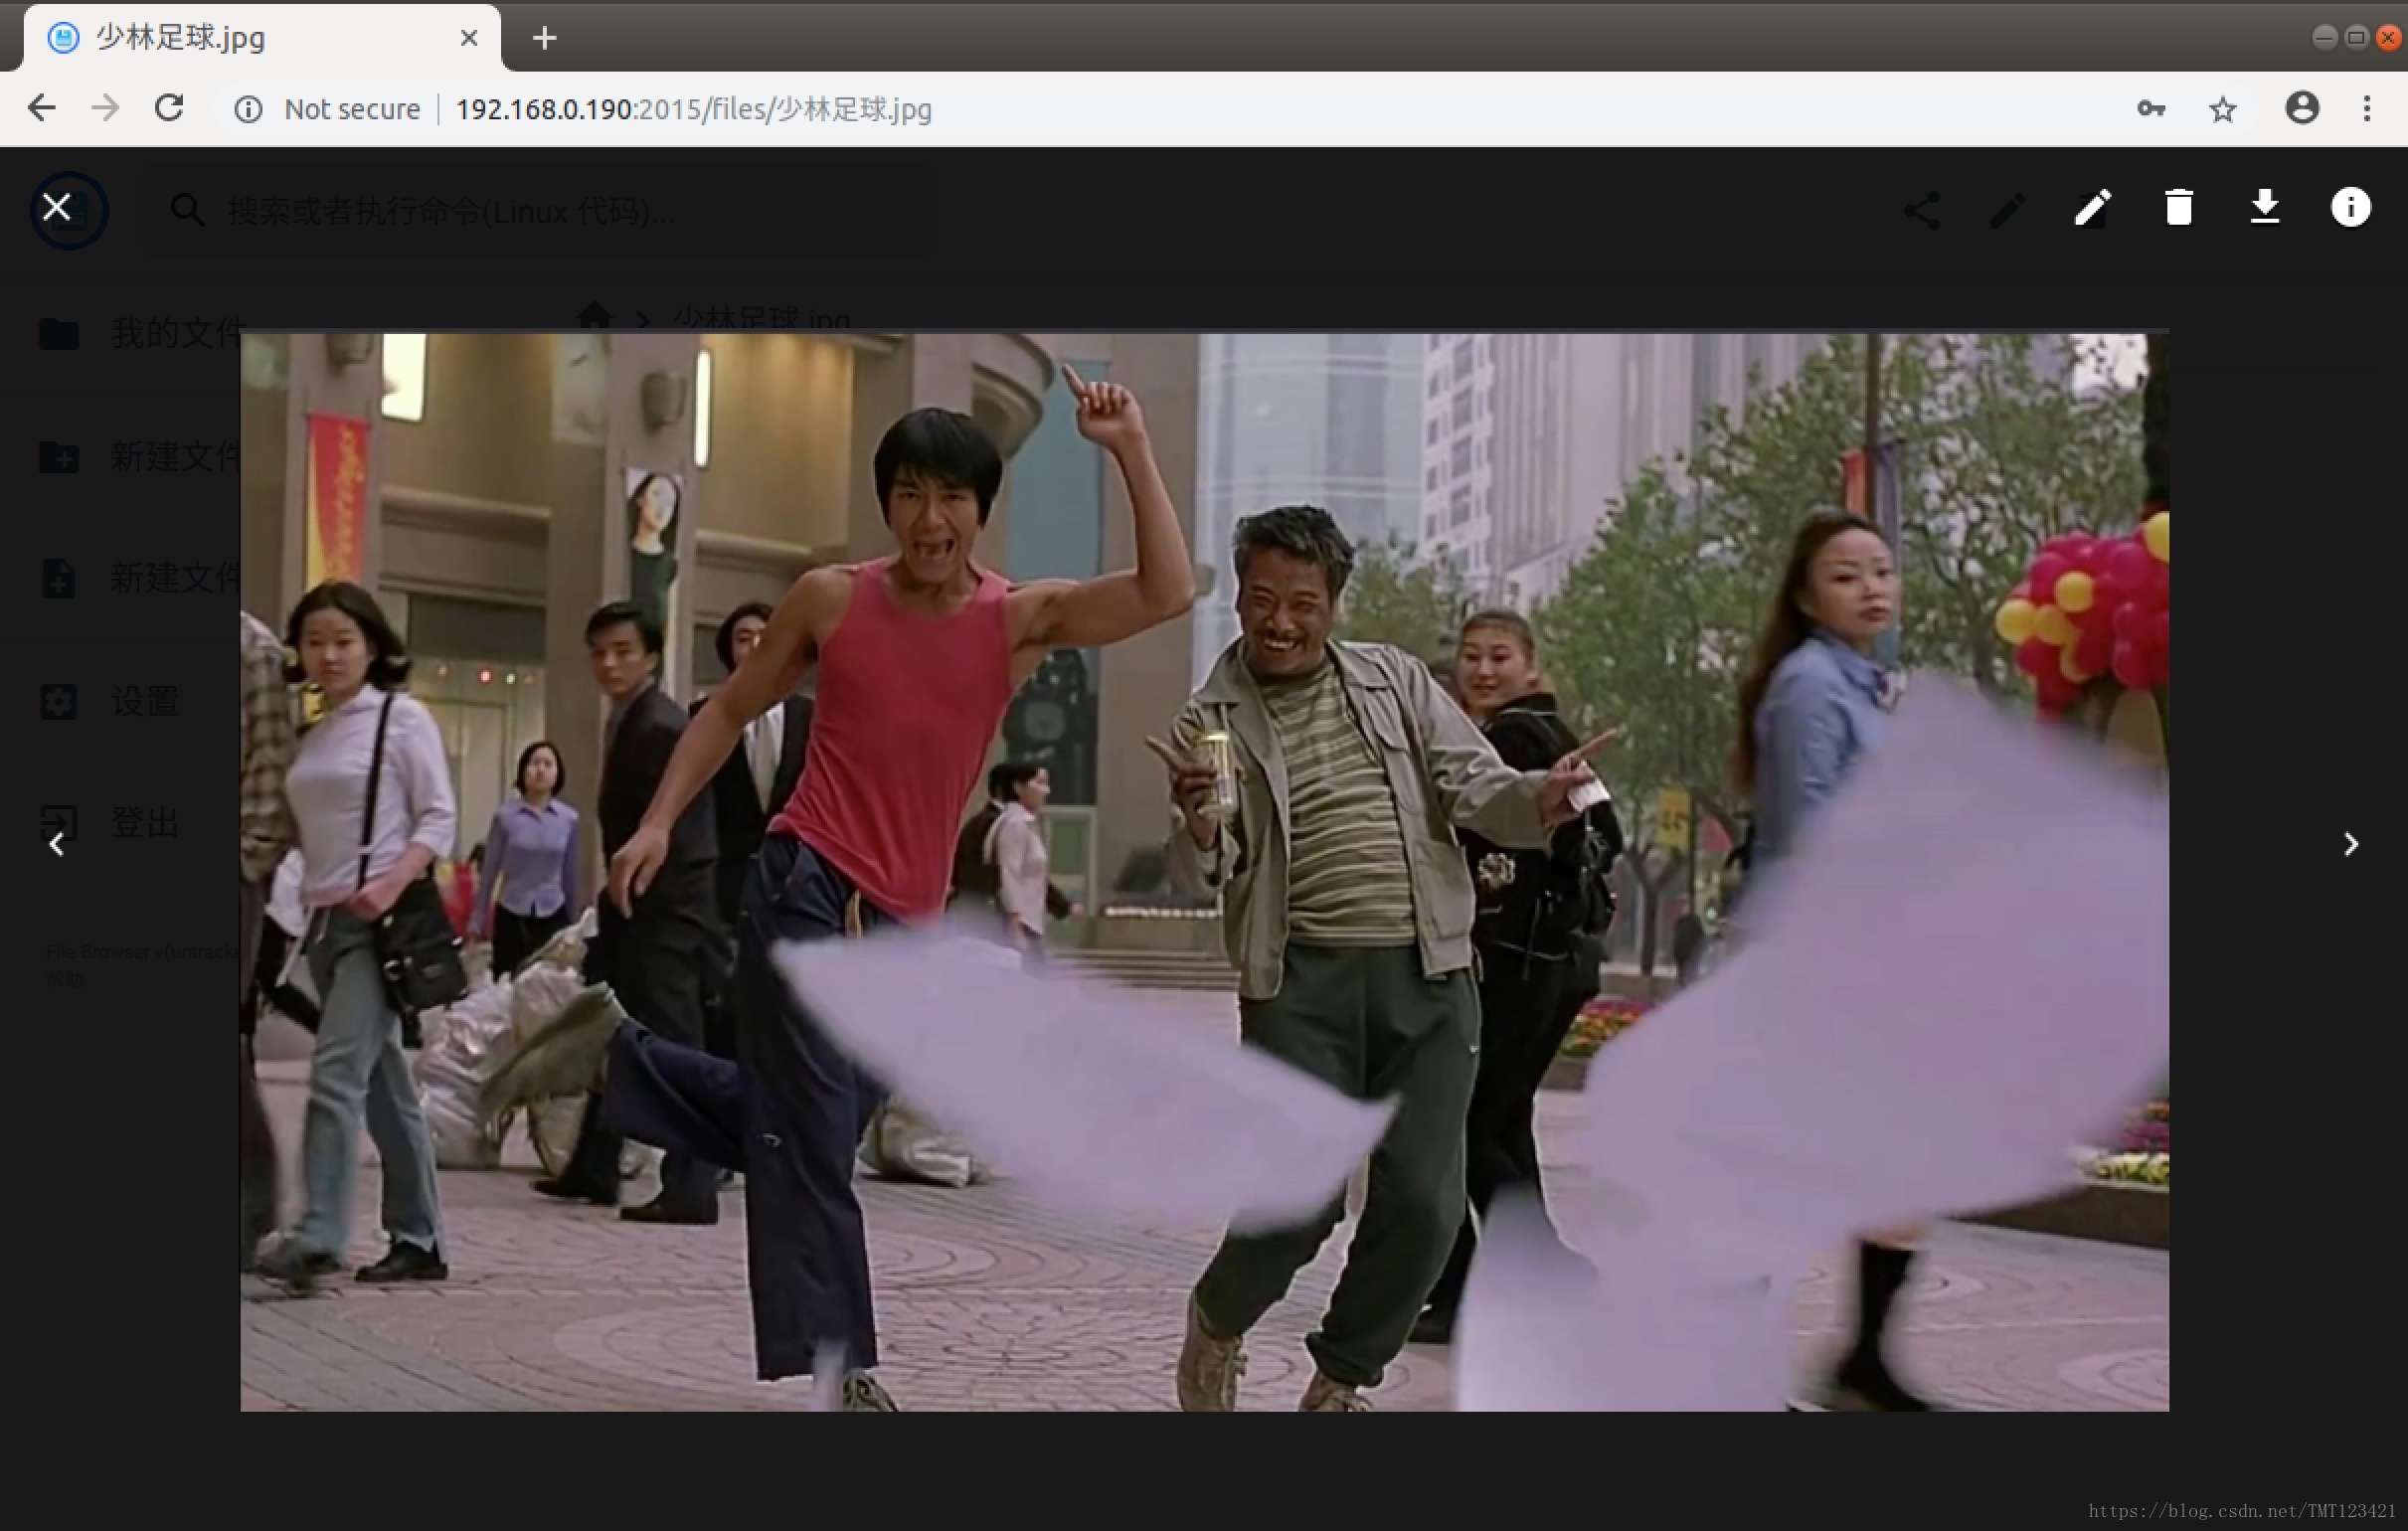Bookmark this page with the star
2408x1531 pixels.
(2223, 109)
